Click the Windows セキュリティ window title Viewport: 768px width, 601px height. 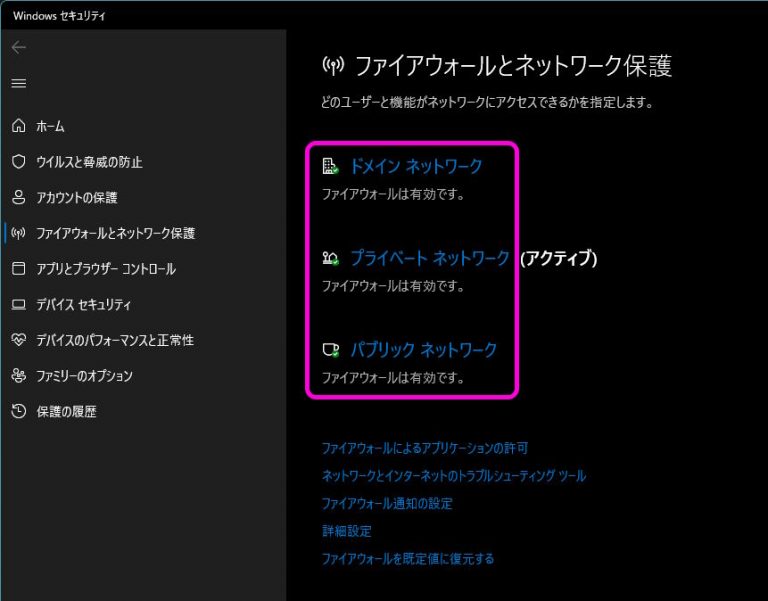(x=59, y=16)
